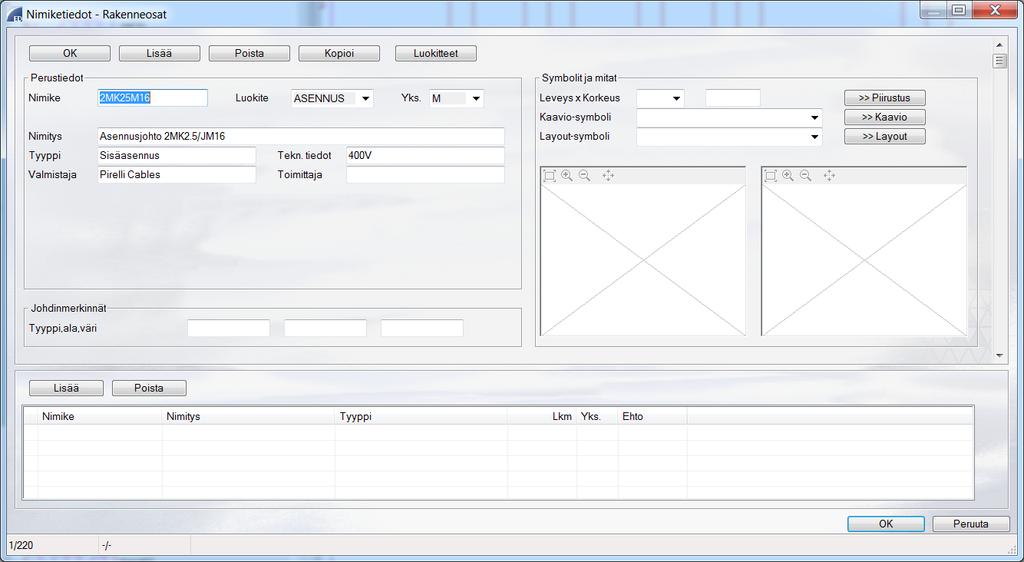Click the 1/220 record counter in status bar
1024x562 pixels.
tap(22, 546)
